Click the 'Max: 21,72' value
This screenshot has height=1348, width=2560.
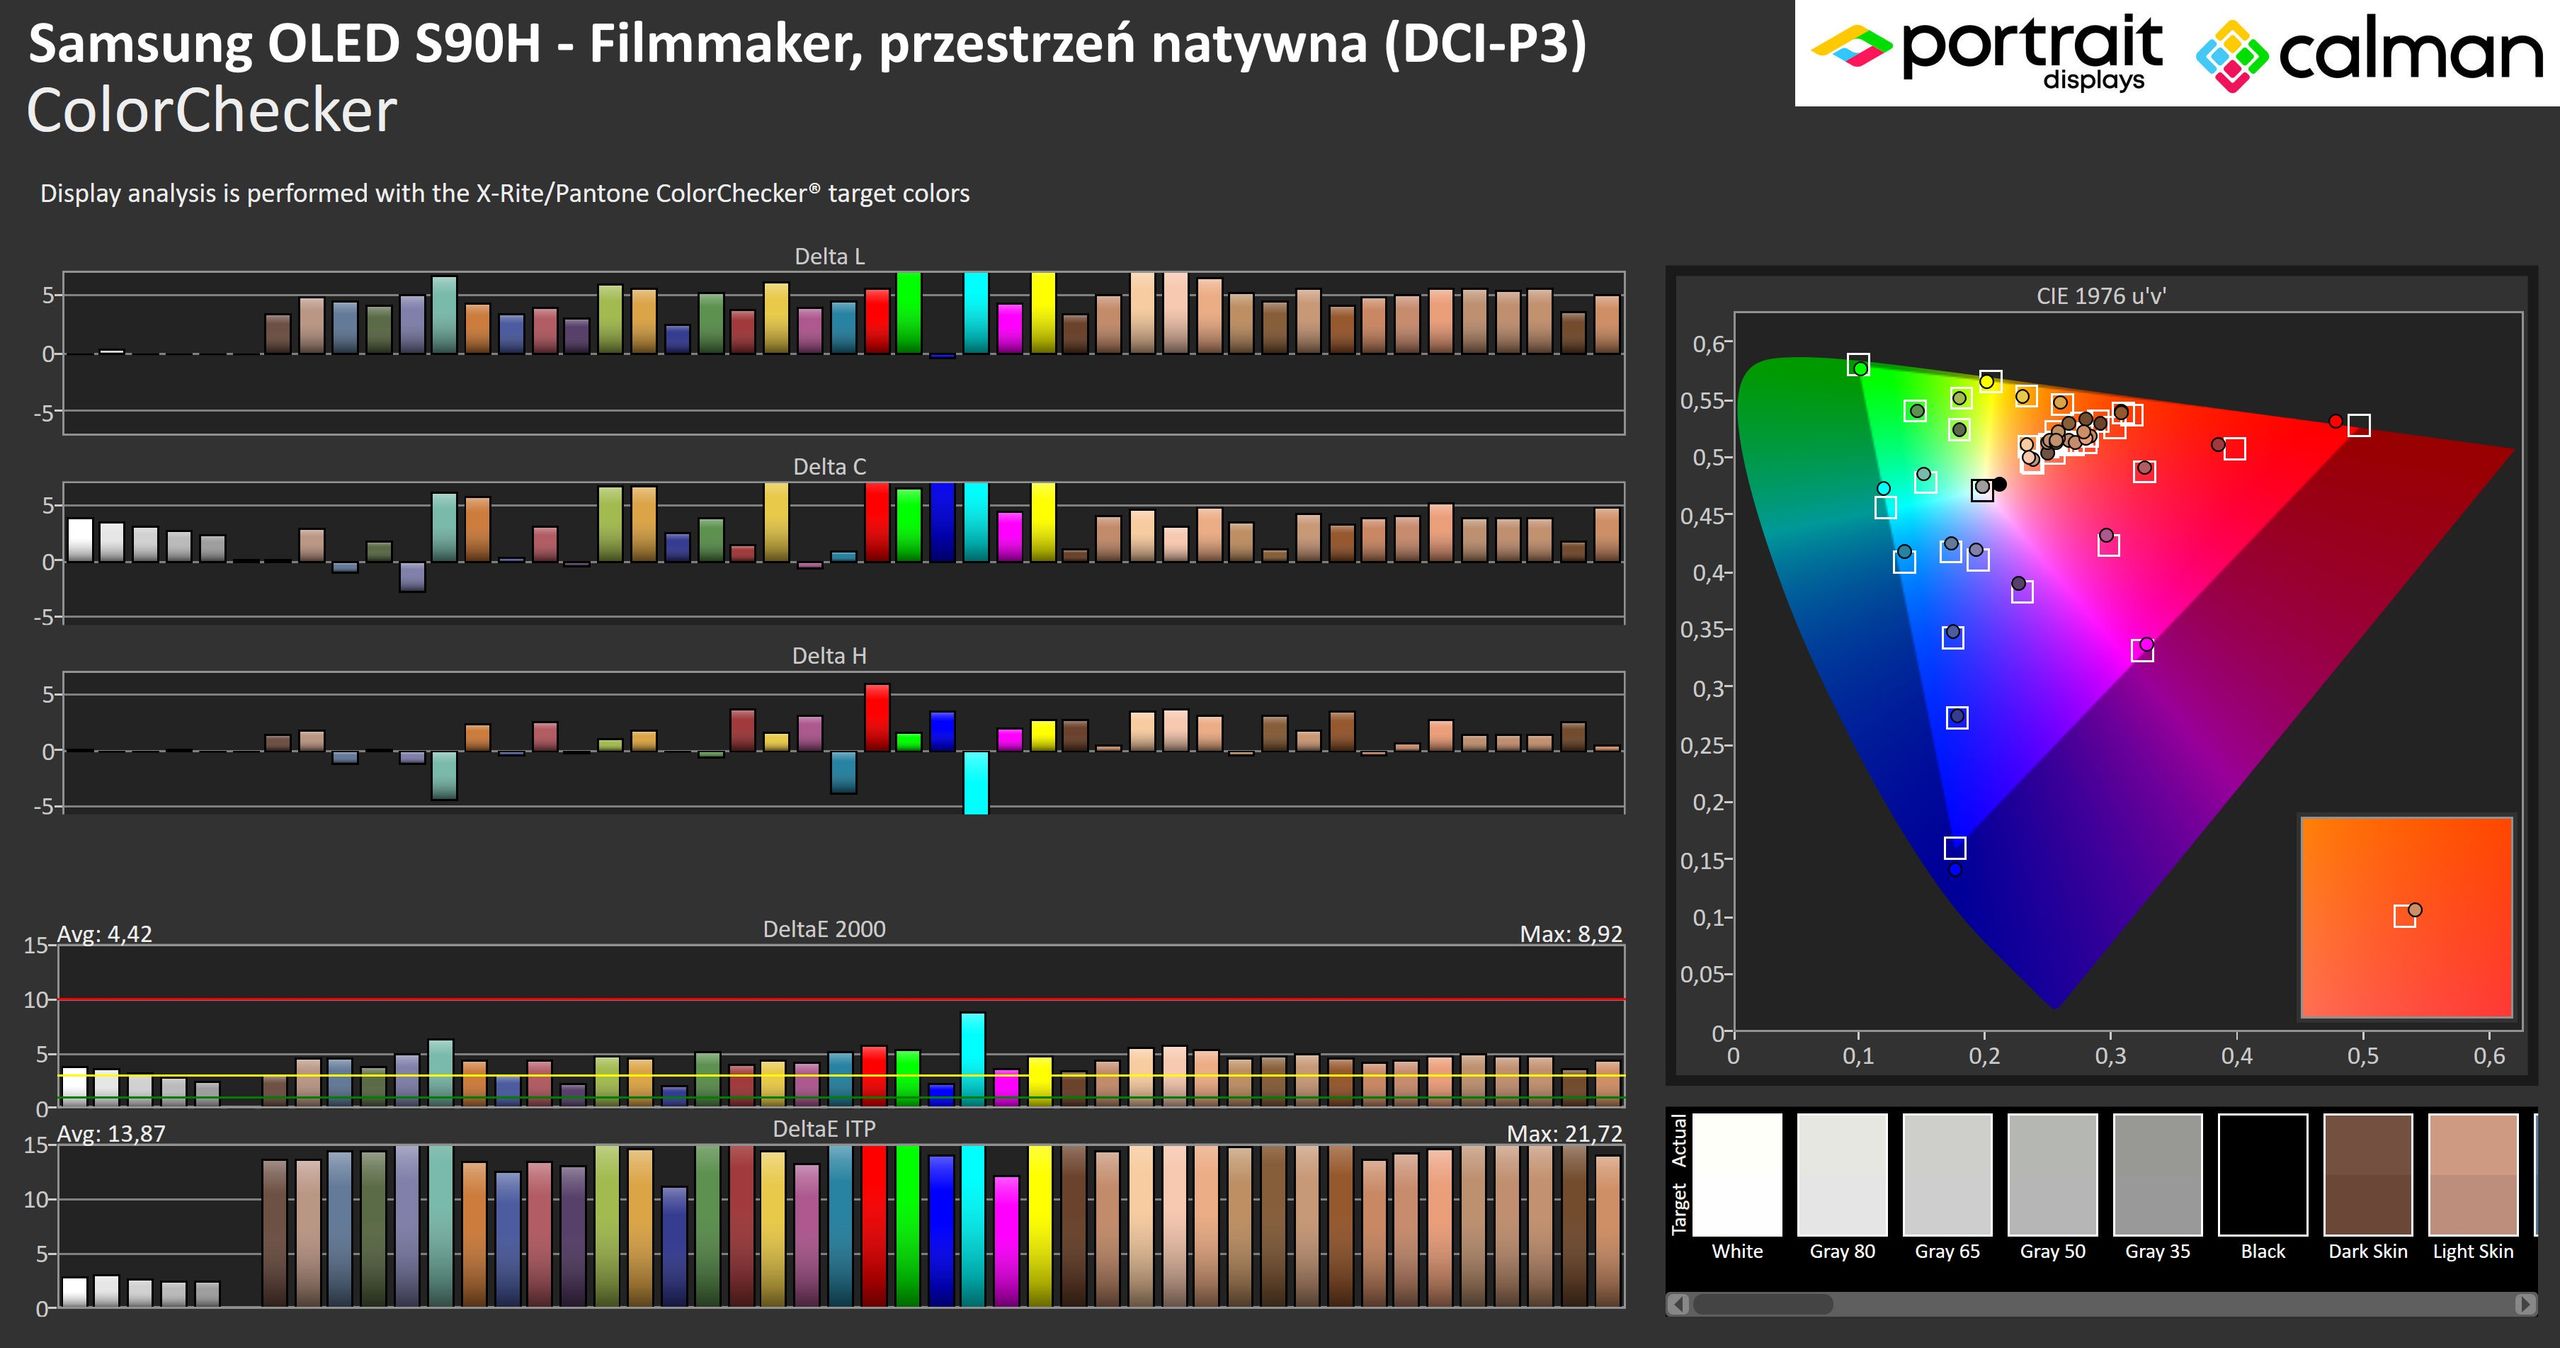(x=1565, y=1134)
